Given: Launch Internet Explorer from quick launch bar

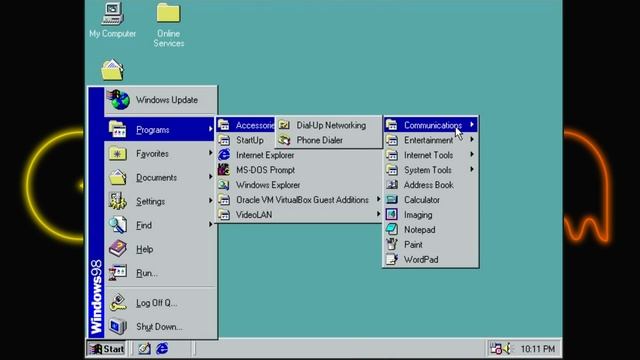Looking at the screenshot, I should click(162, 349).
